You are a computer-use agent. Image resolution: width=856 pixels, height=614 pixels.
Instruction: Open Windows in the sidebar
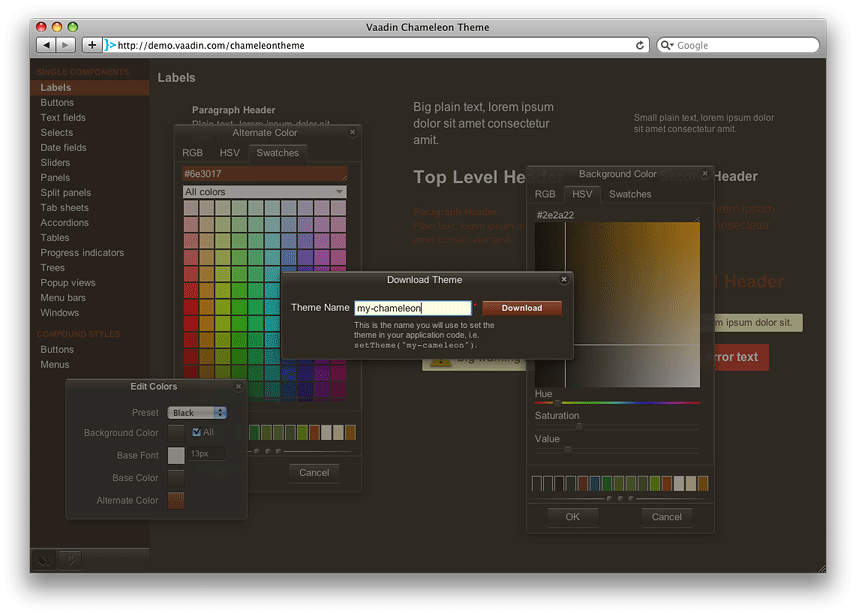pos(60,313)
